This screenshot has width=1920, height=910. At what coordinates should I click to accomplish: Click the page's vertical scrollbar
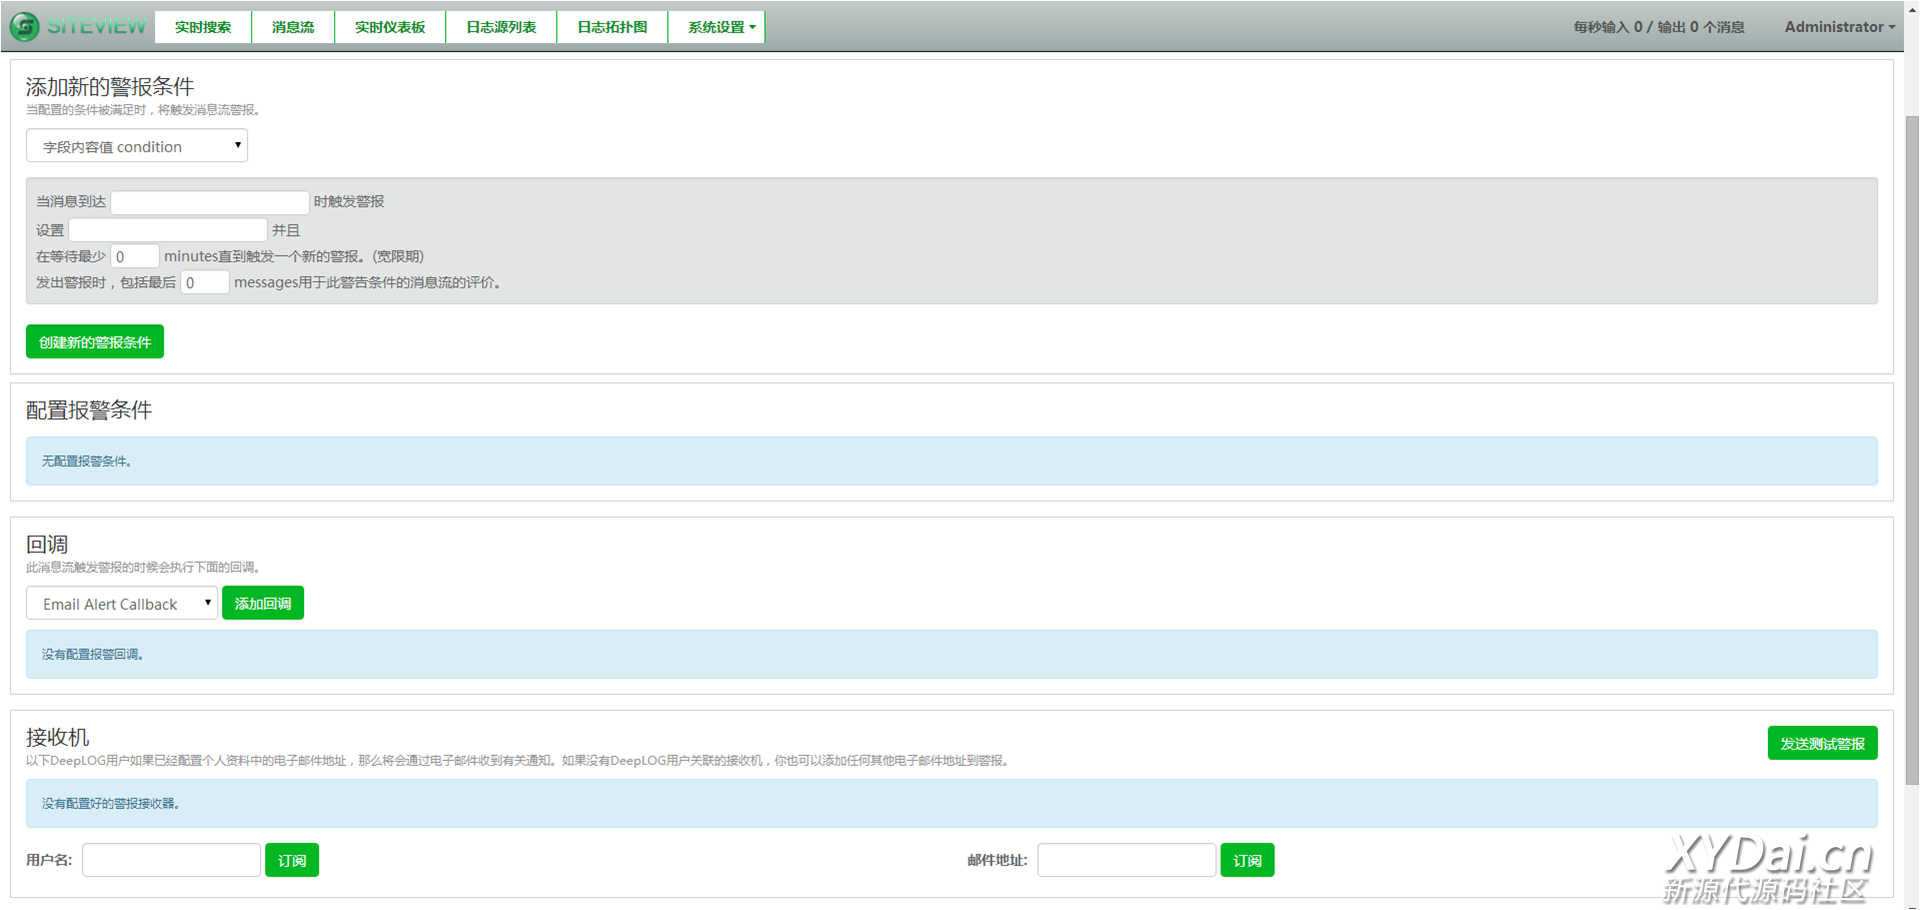pyautogui.click(x=1912, y=450)
